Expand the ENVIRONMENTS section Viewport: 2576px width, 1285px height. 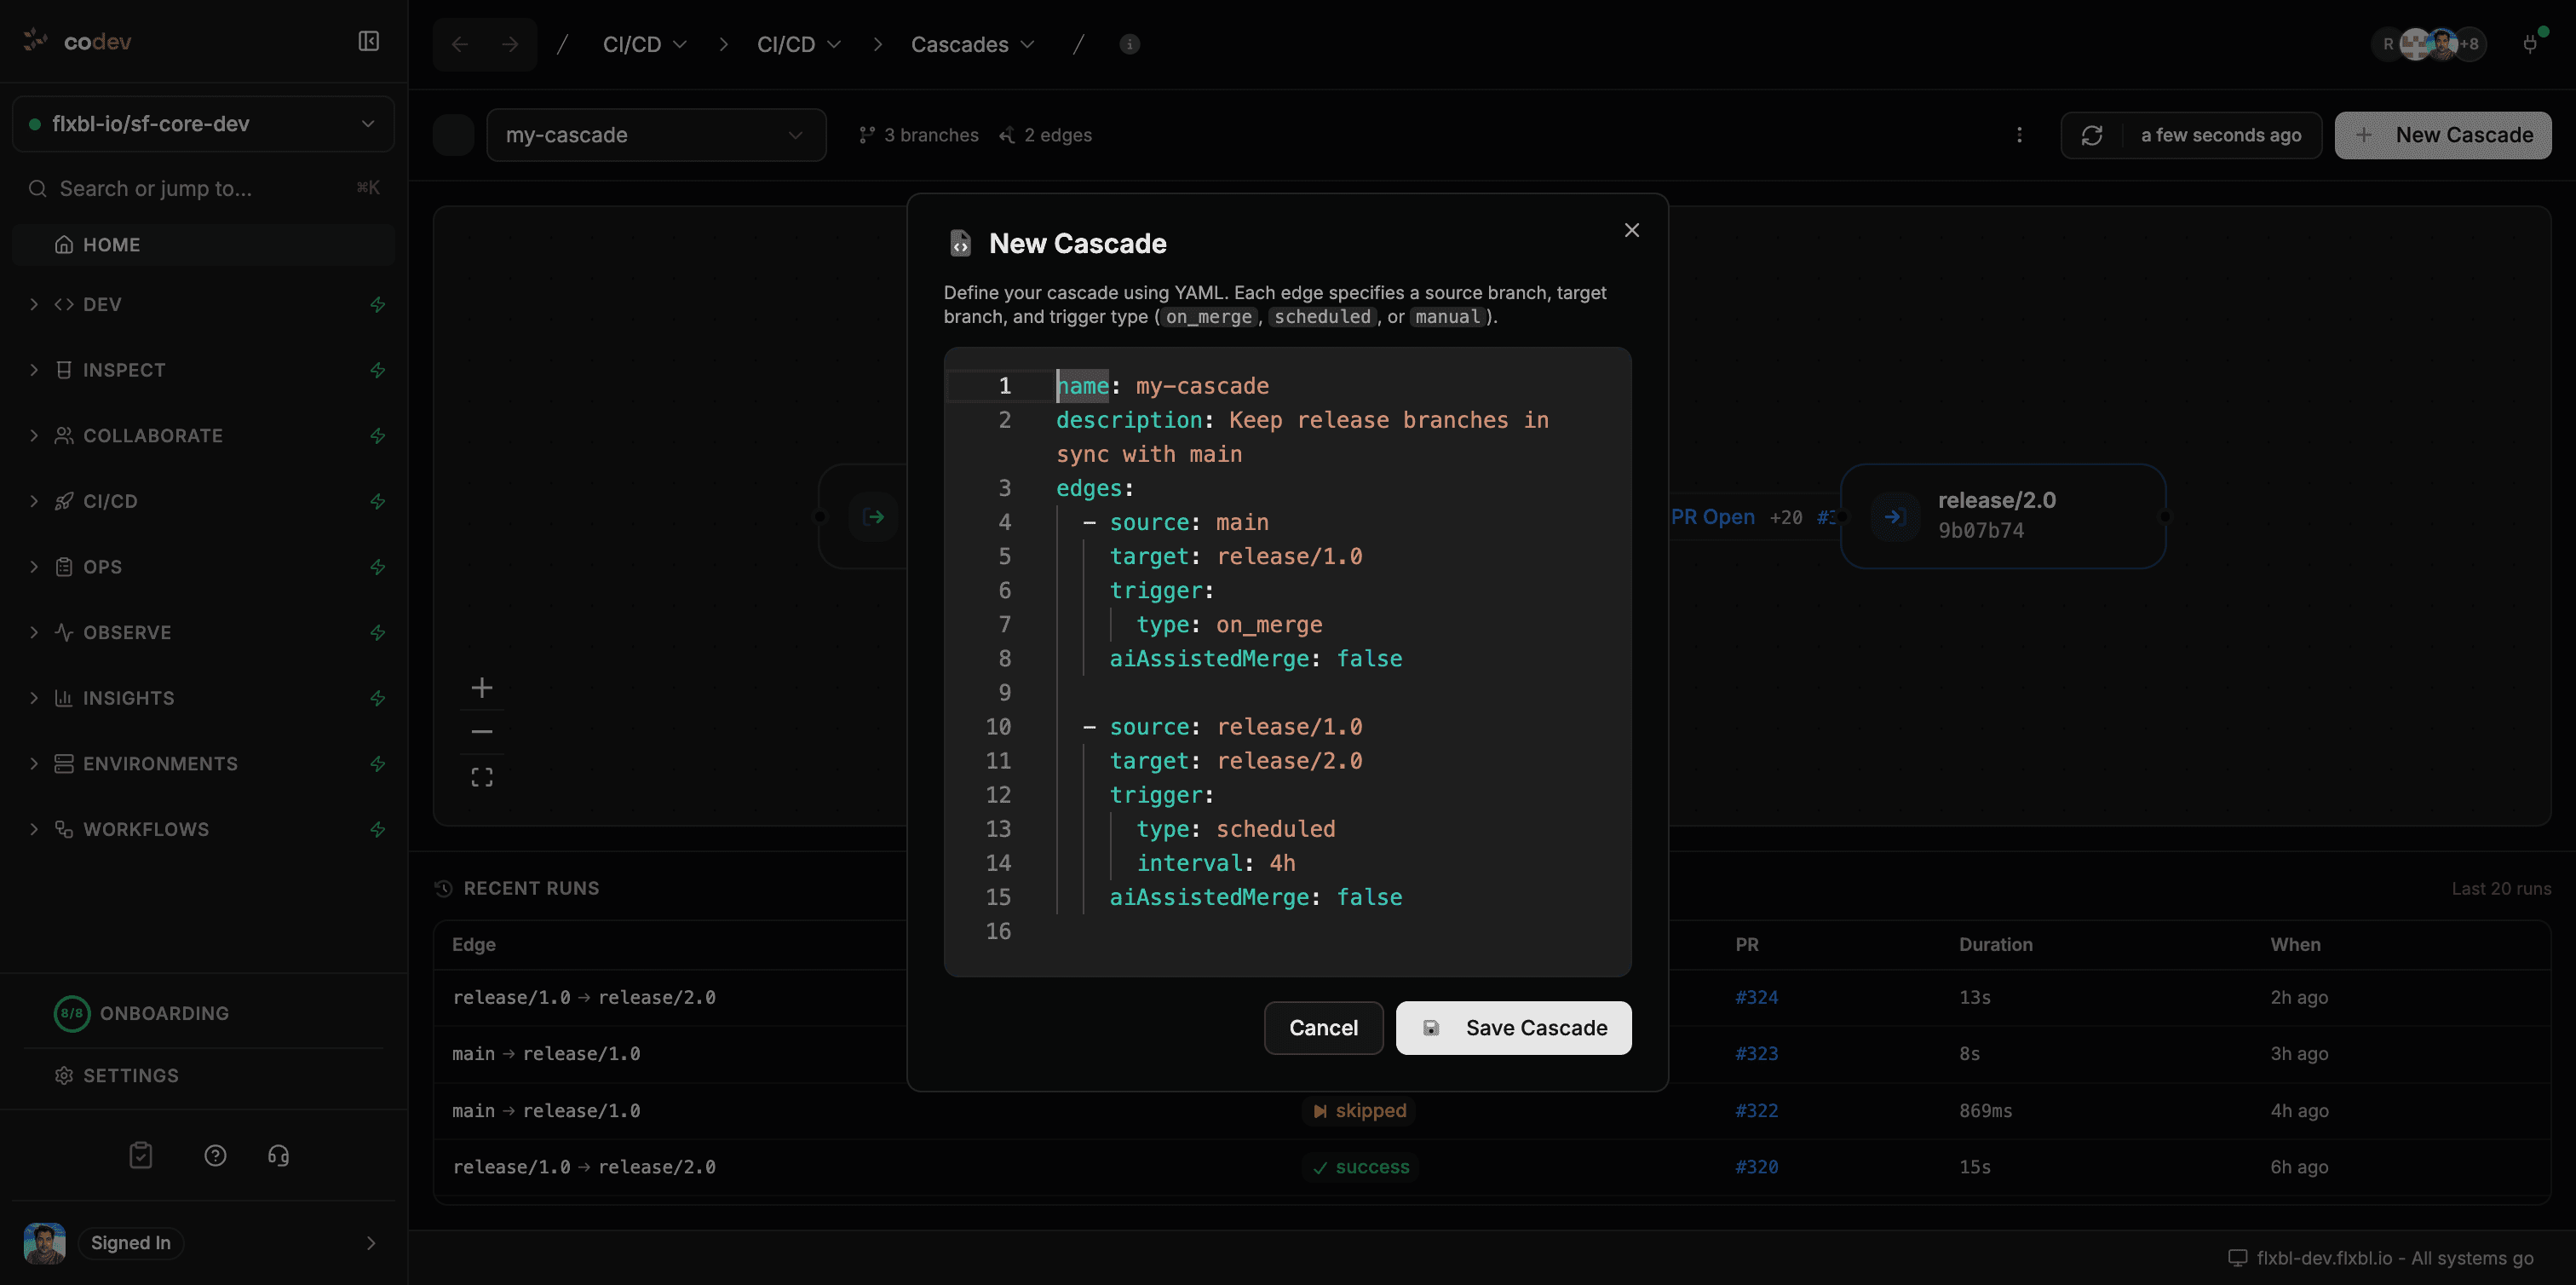tap(34, 764)
